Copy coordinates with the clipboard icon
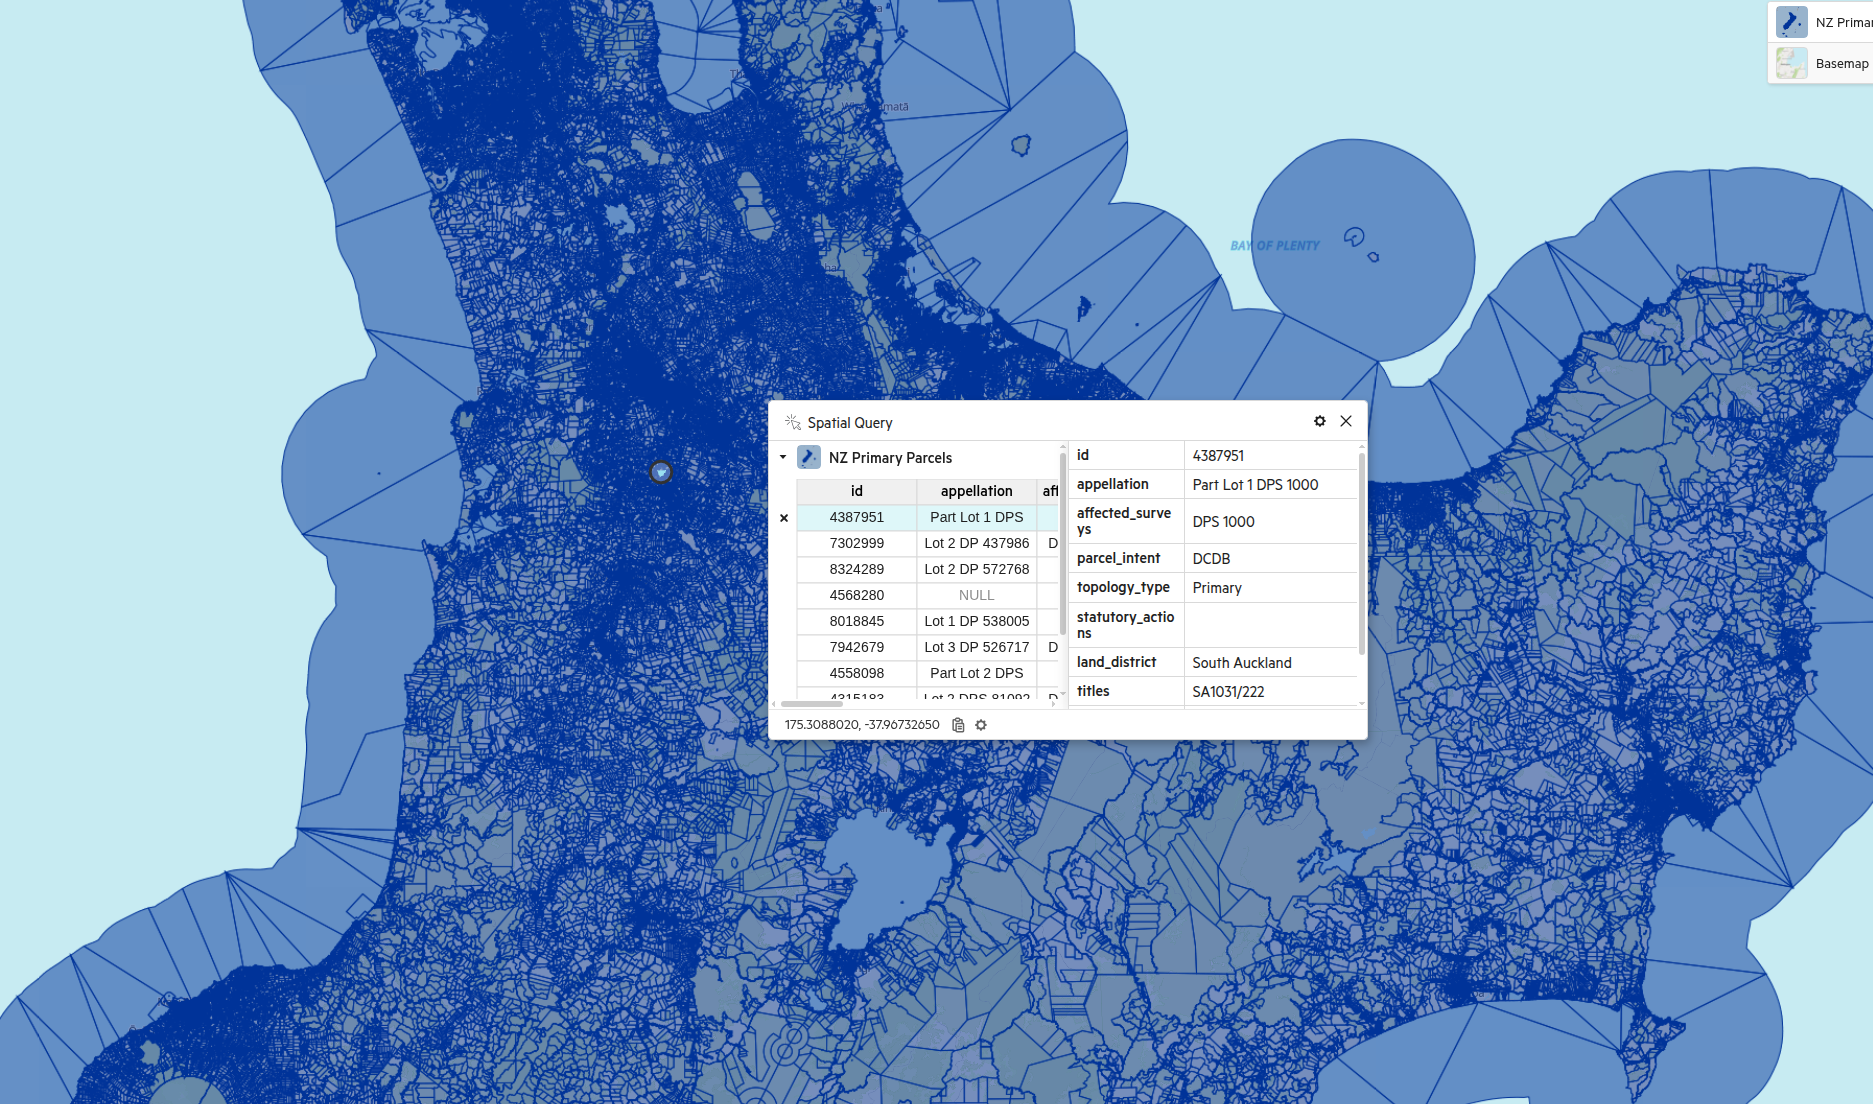The width and height of the screenshot is (1873, 1104). coord(958,725)
